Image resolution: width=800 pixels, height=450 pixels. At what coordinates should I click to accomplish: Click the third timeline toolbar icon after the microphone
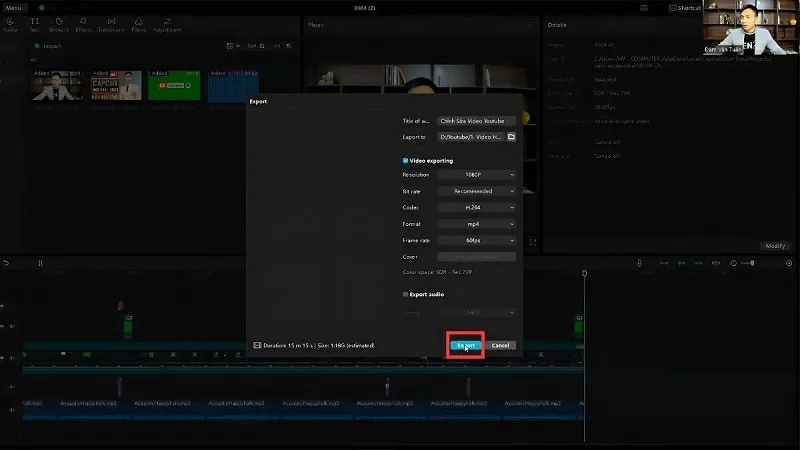[698, 263]
